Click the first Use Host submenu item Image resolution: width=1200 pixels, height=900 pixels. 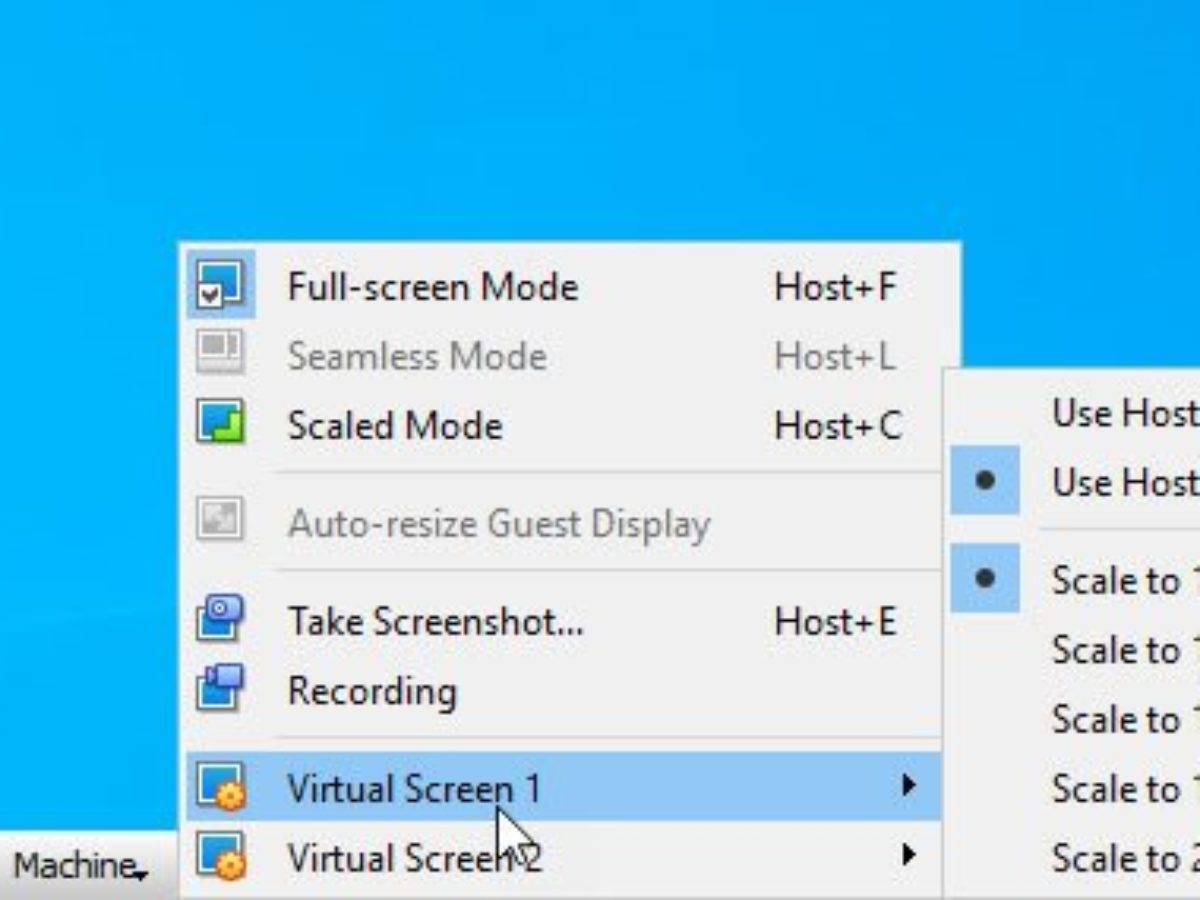[1074, 413]
